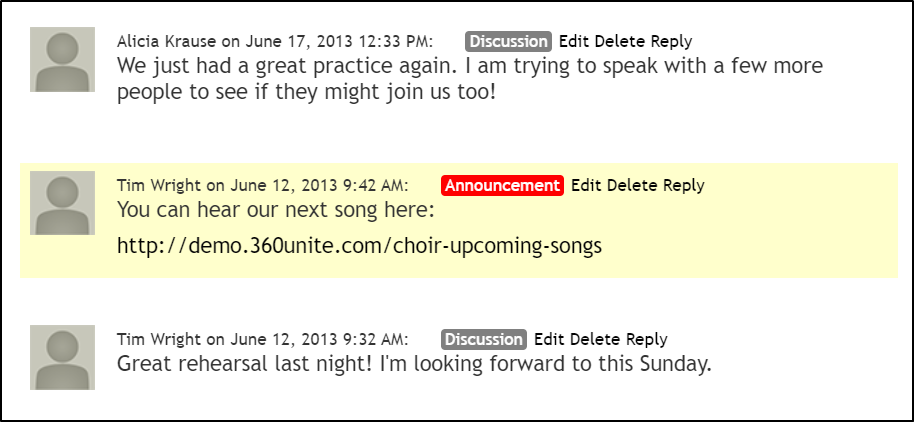Reply to the 'Great rehearsal' post
914x422 pixels.
point(646,339)
